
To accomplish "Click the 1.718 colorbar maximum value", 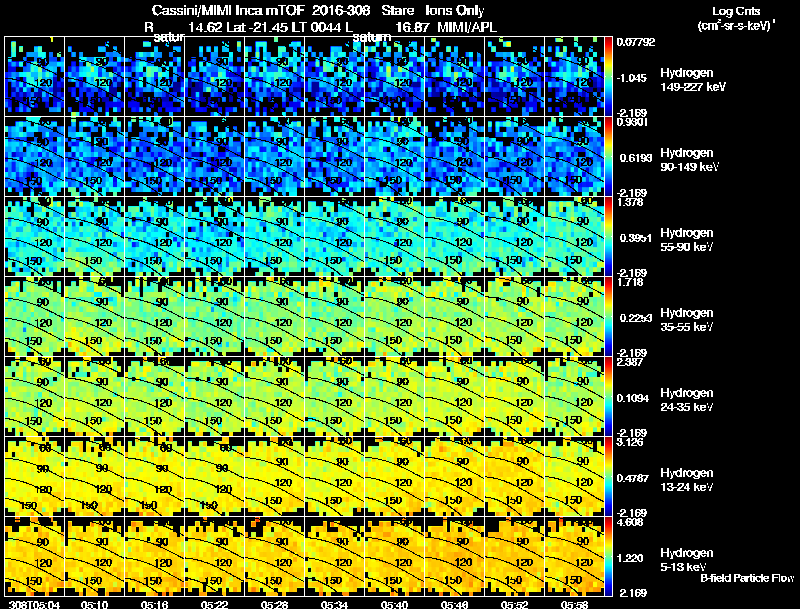I will (x=631, y=282).
